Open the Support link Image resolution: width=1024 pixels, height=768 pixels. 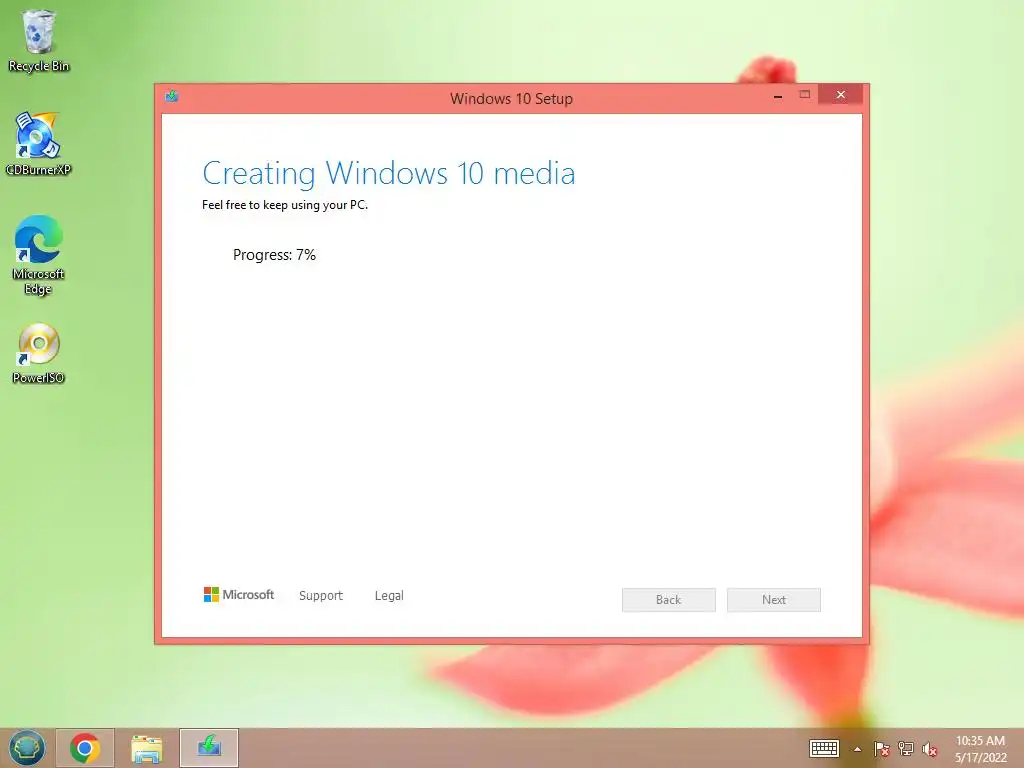point(321,596)
